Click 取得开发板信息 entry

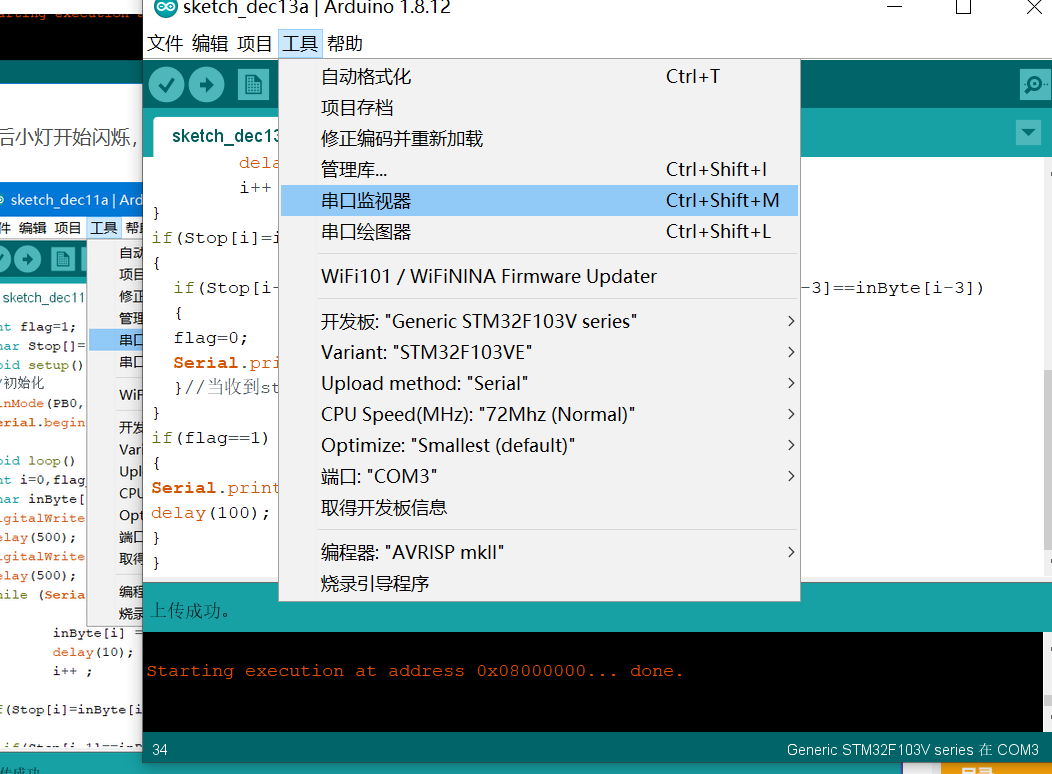pyautogui.click(x=539, y=507)
